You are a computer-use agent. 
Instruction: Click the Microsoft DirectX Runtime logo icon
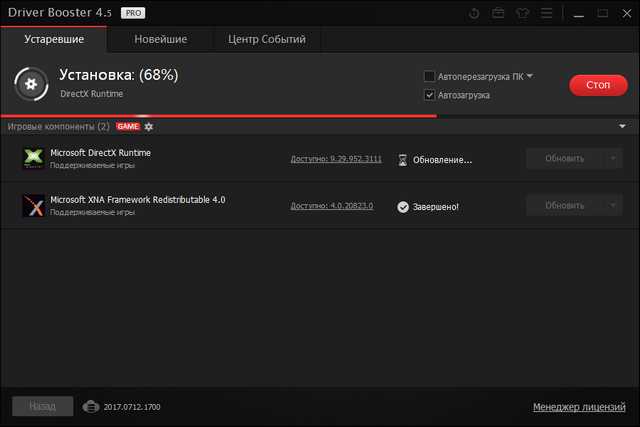point(33,158)
